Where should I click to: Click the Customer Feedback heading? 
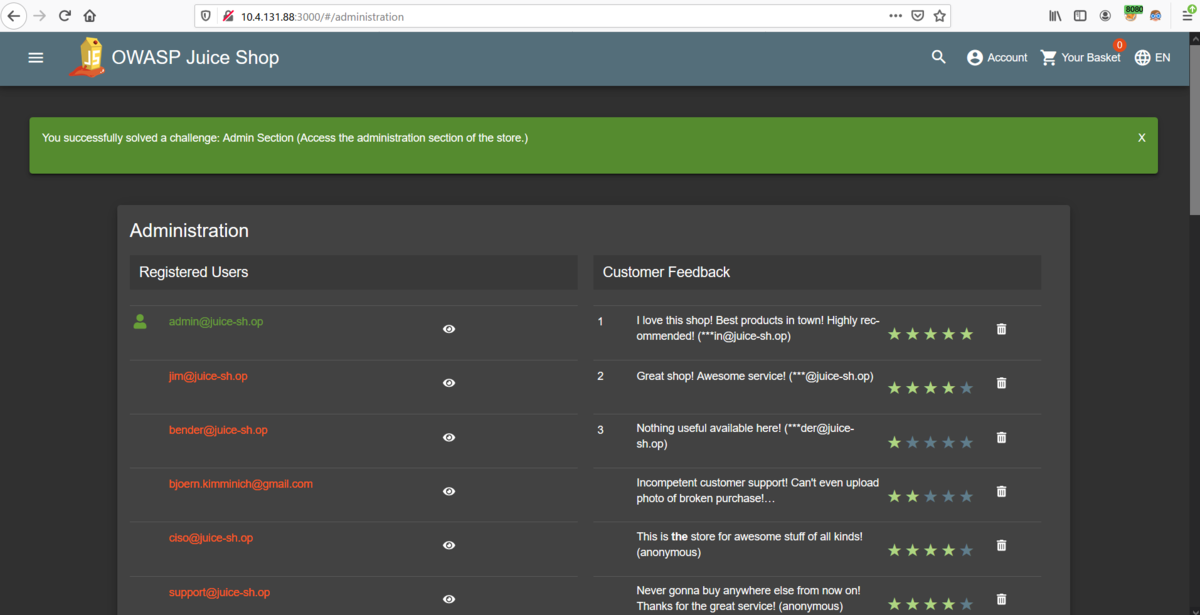point(667,272)
